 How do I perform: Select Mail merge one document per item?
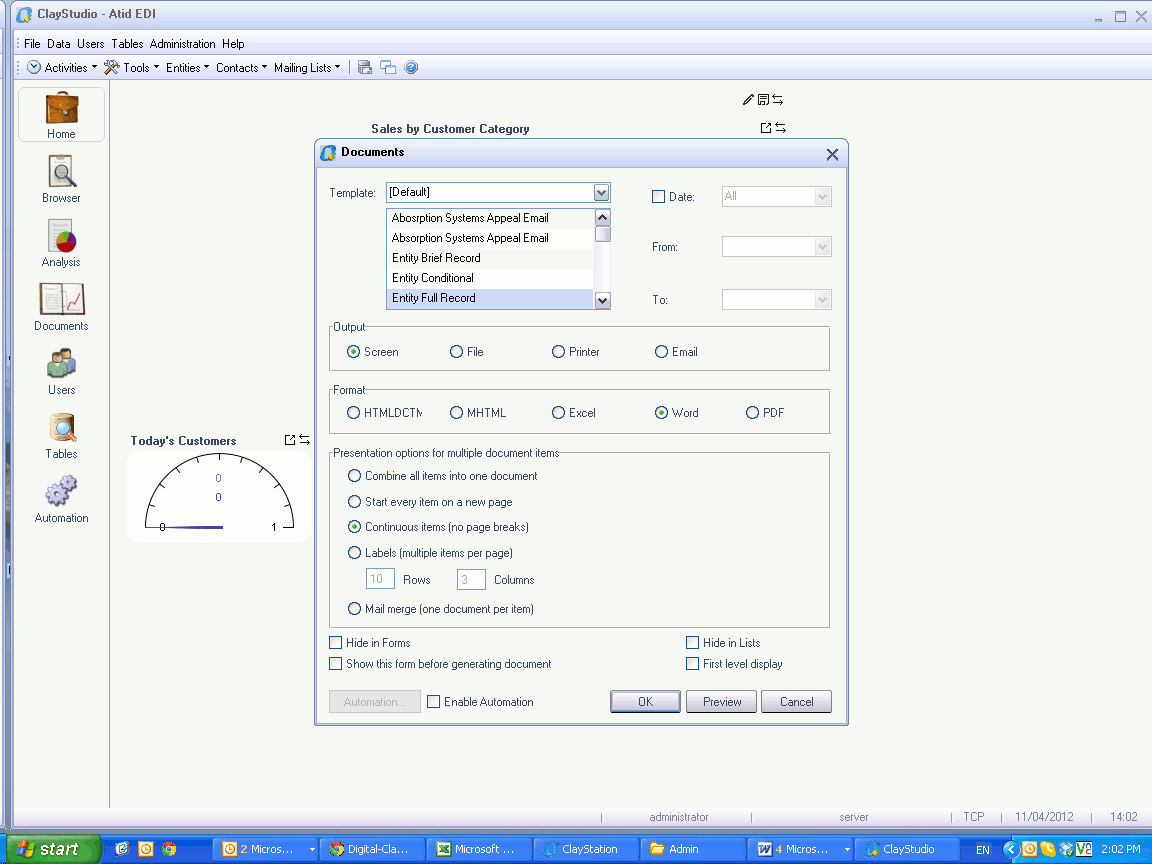354,609
